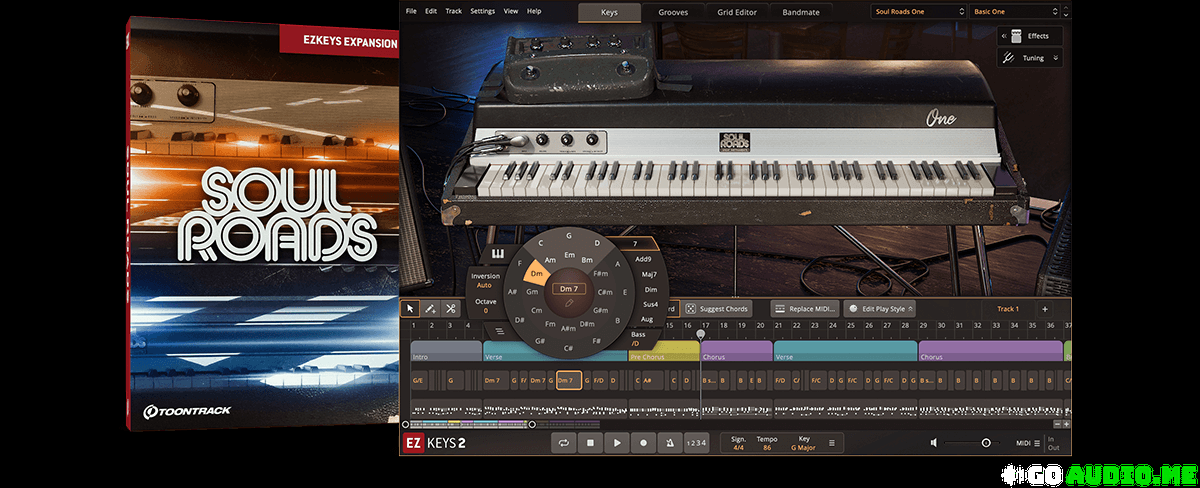
Task: Click the Suggest Chords button
Action: pos(718,309)
